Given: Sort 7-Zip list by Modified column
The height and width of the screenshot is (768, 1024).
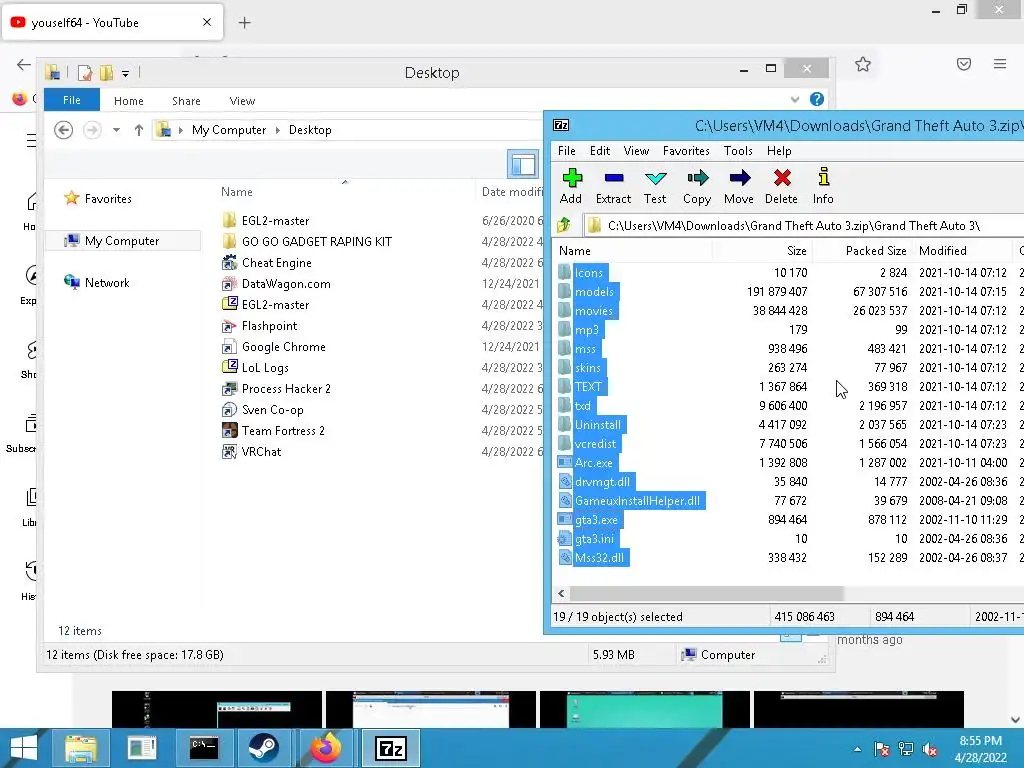Looking at the screenshot, I should pos(963,251).
